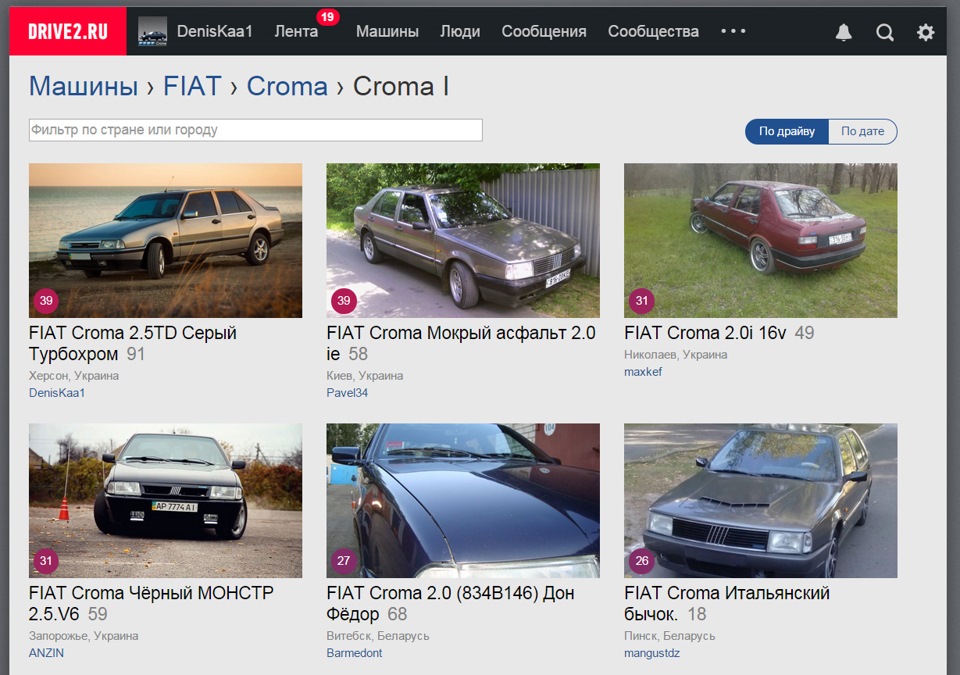Open the Мокрый асфальт car photo
This screenshot has width=960, height=675.
click(463, 240)
